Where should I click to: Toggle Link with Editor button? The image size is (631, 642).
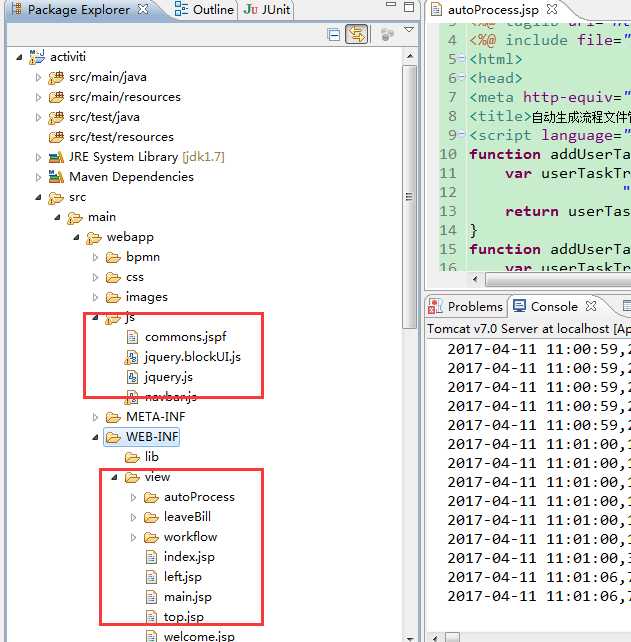coord(357,34)
